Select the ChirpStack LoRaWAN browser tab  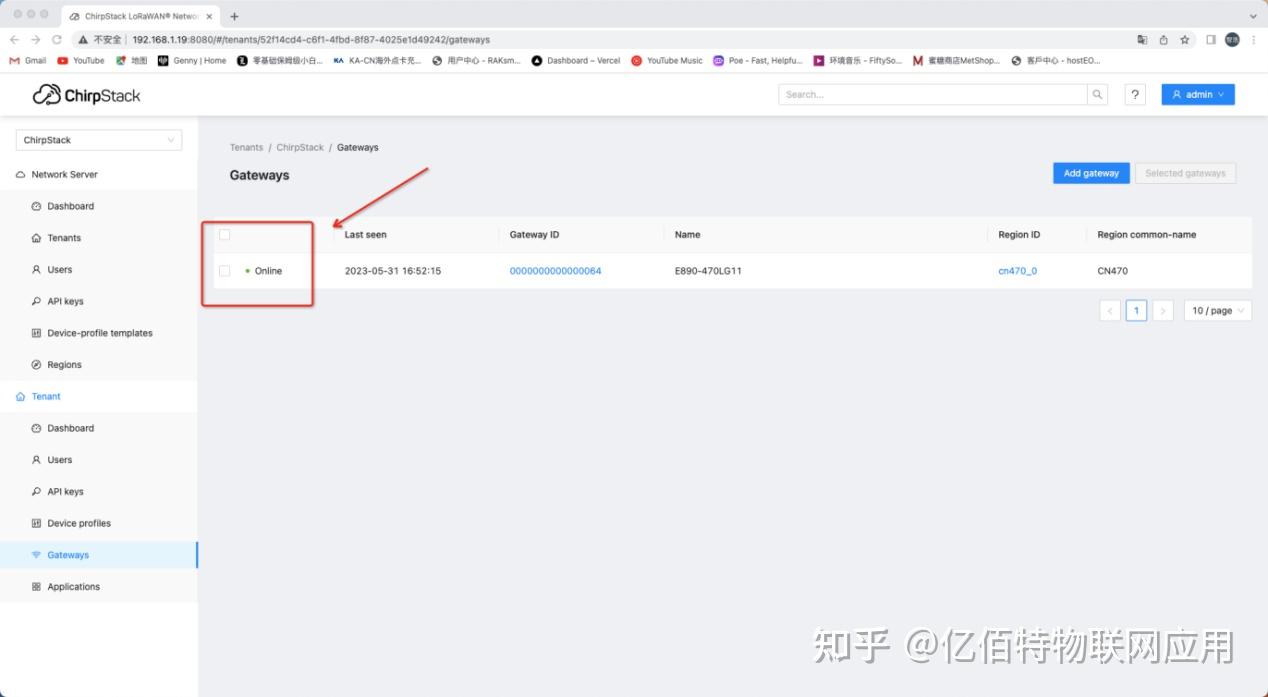click(x=140, y=16)
